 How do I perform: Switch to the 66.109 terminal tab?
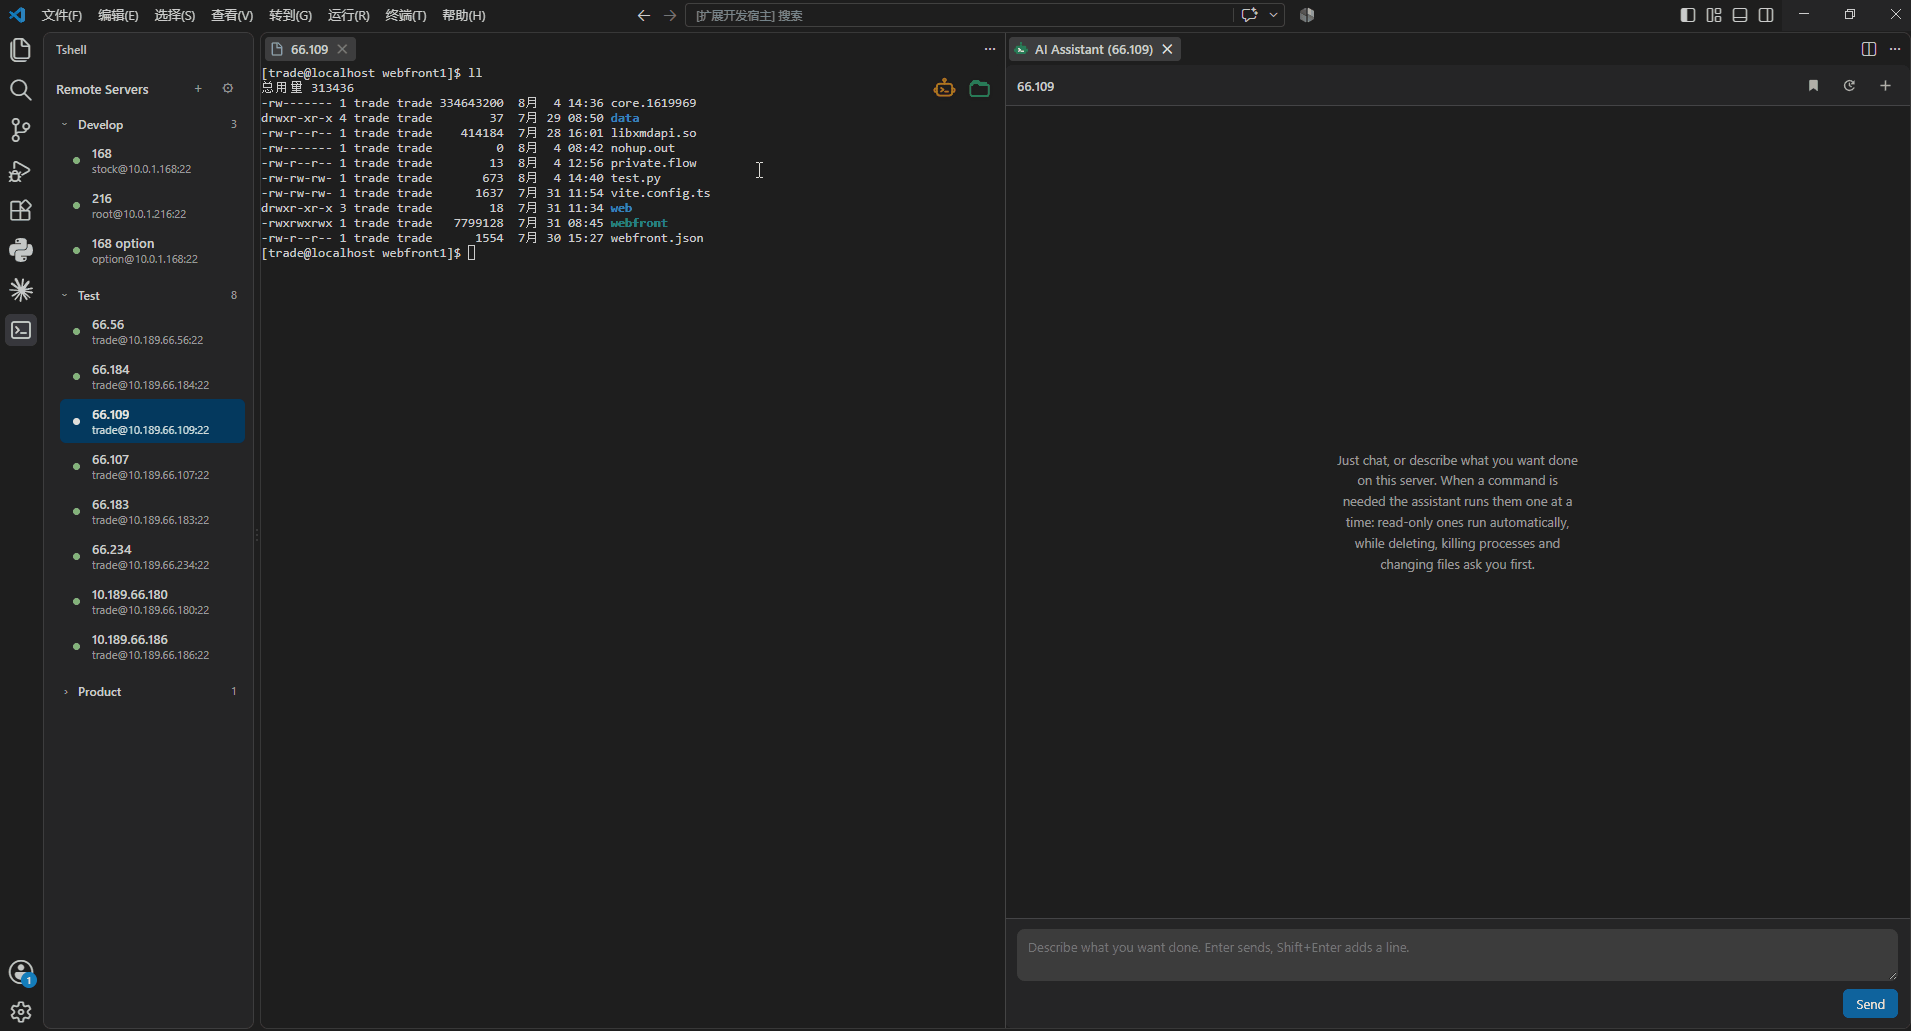point(309,49)
